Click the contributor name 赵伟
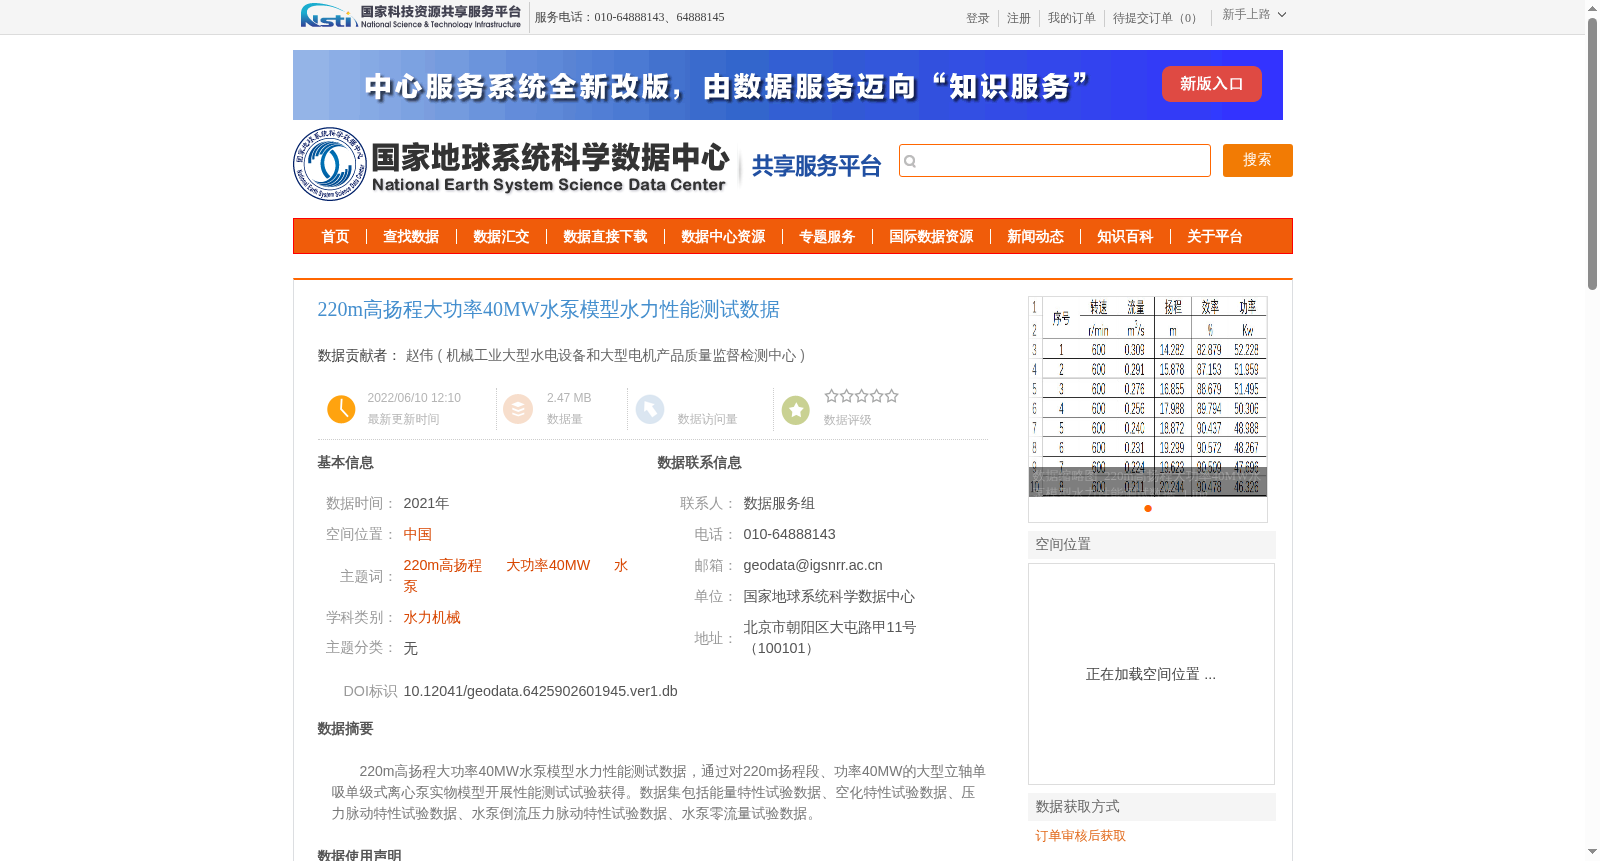This screenshot has height=861, width=1600. tap(419, 356)
